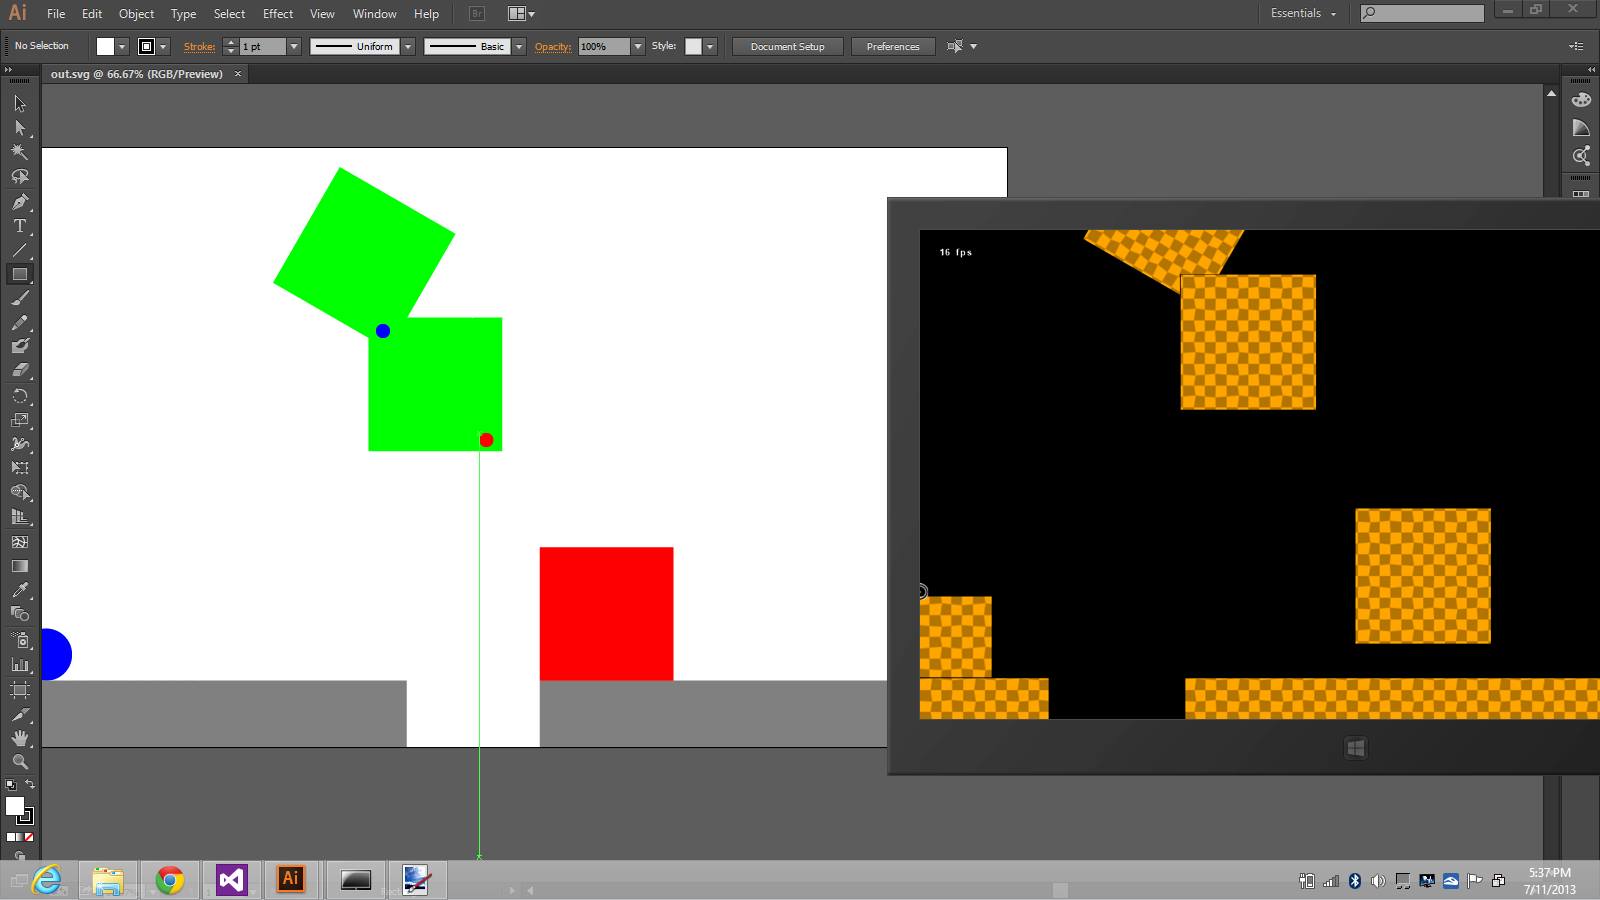The height and width of the screenshot is (900, 1600).
Task: Select the Blob Brush tool
Action: pos(19,346)
